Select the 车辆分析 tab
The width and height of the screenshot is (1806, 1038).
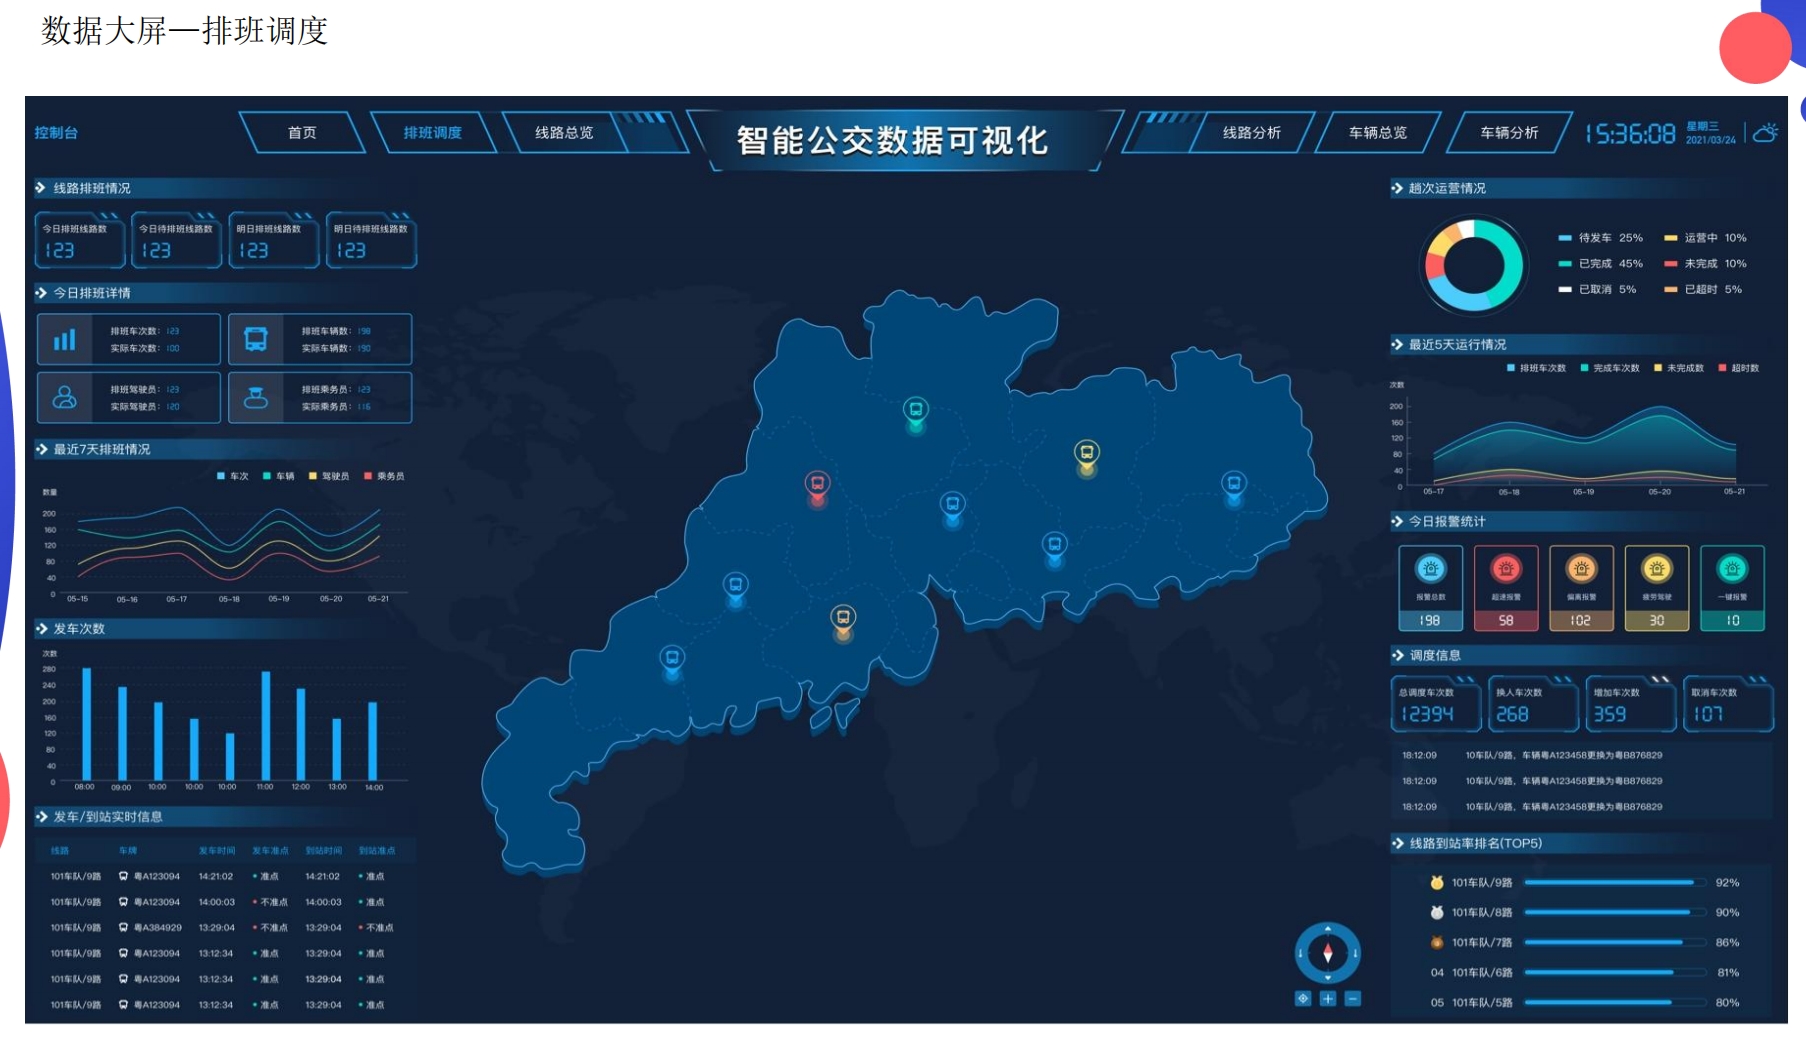tap(1509, 133)
